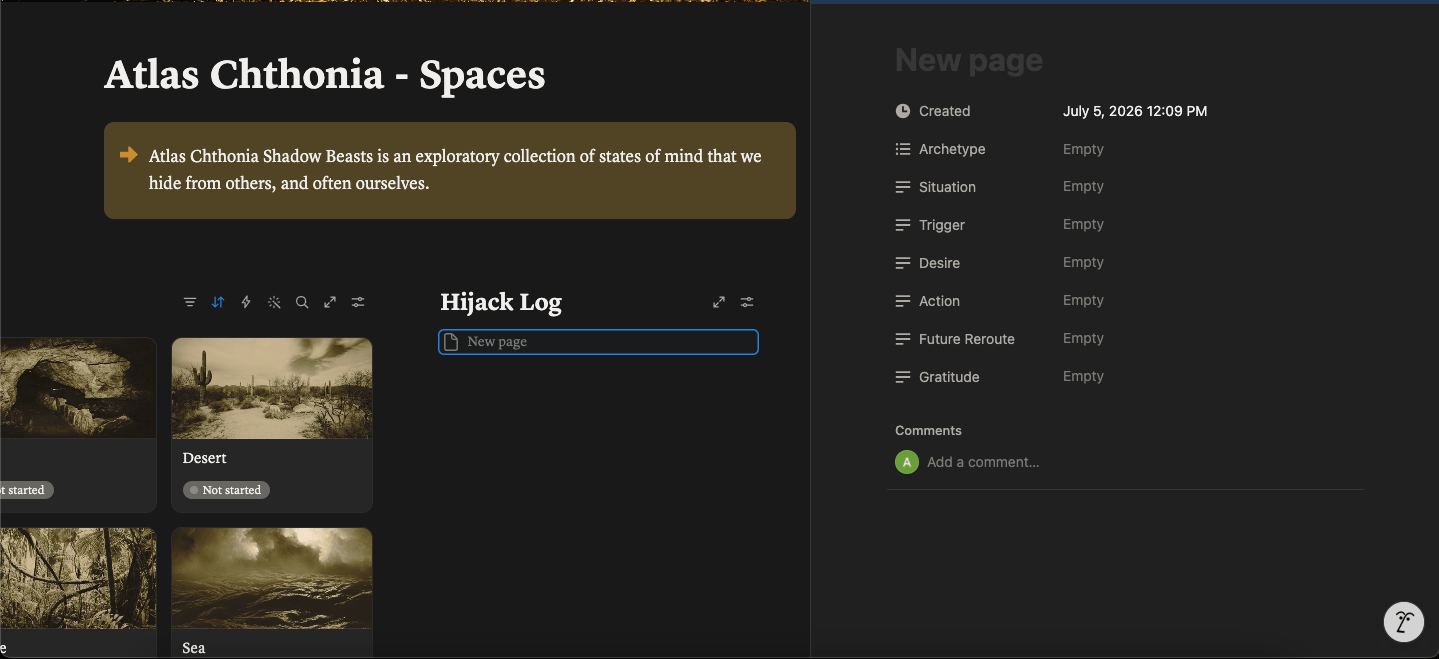Viewport: 1439px width, 659px height.
Task: Click the orange arrow callout icon
Action: tap(128, 154)
